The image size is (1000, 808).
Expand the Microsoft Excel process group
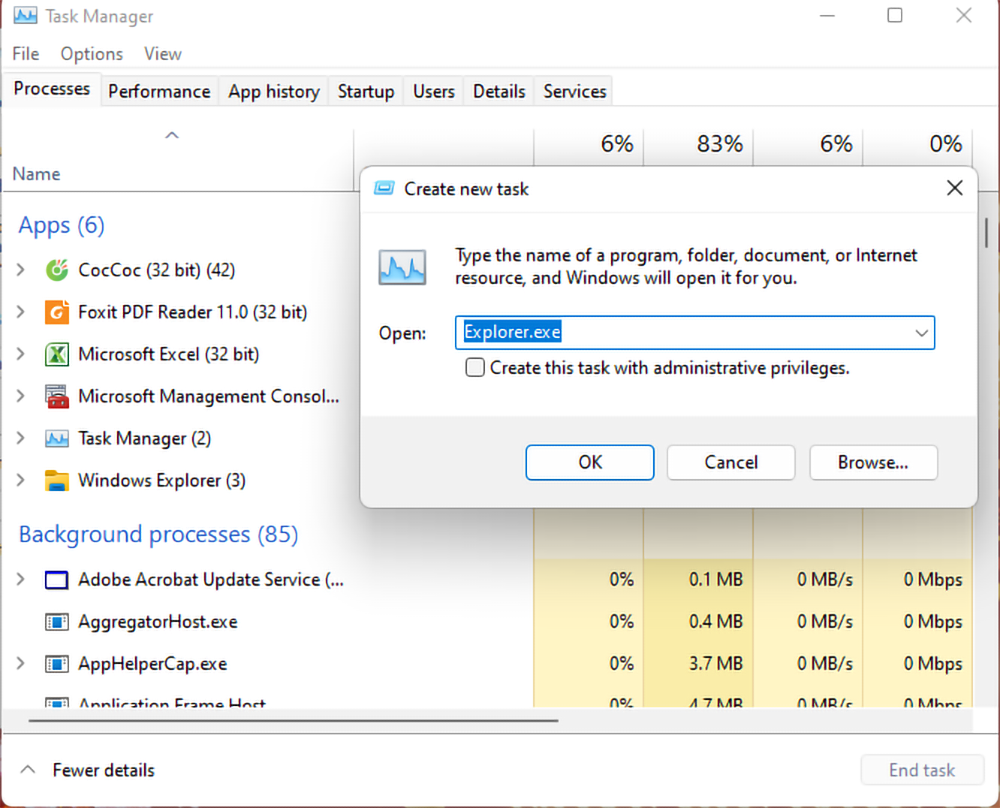click(x=20, y=354)
